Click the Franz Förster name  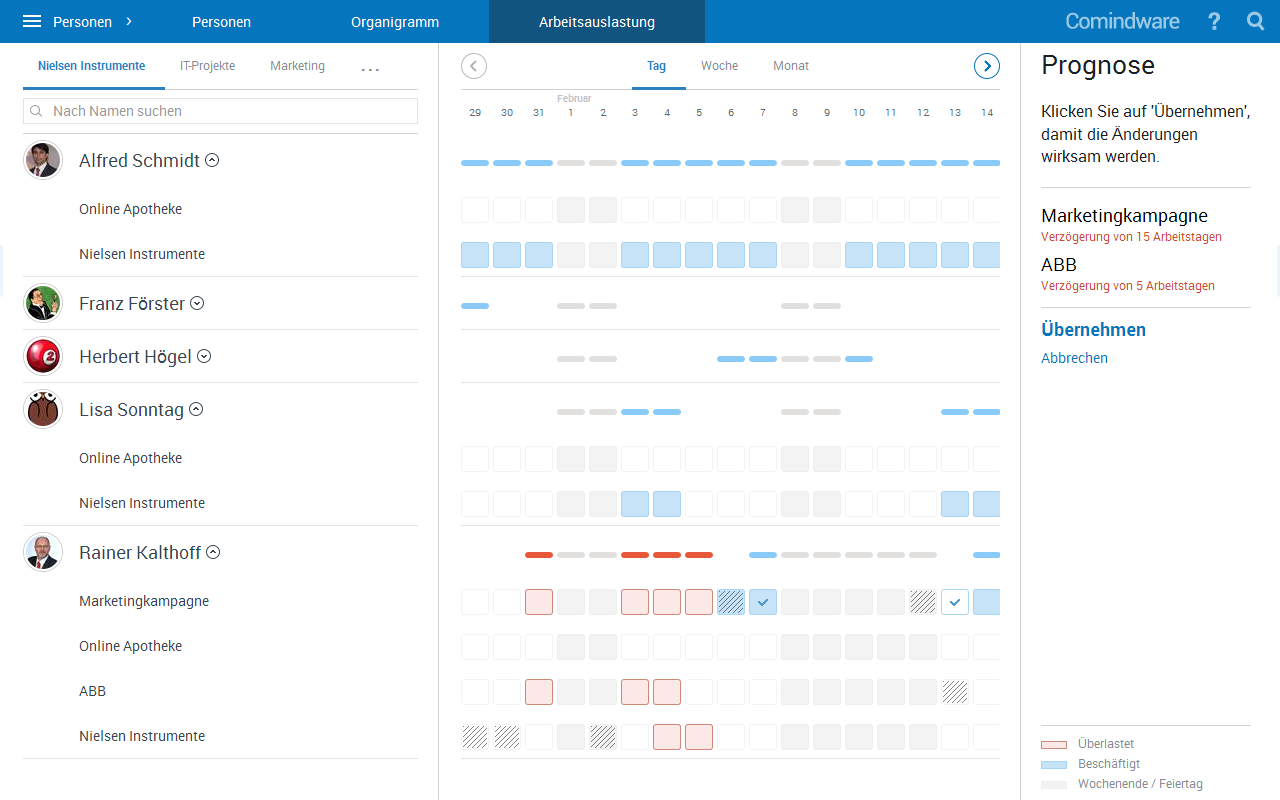(x=132, y=304)
